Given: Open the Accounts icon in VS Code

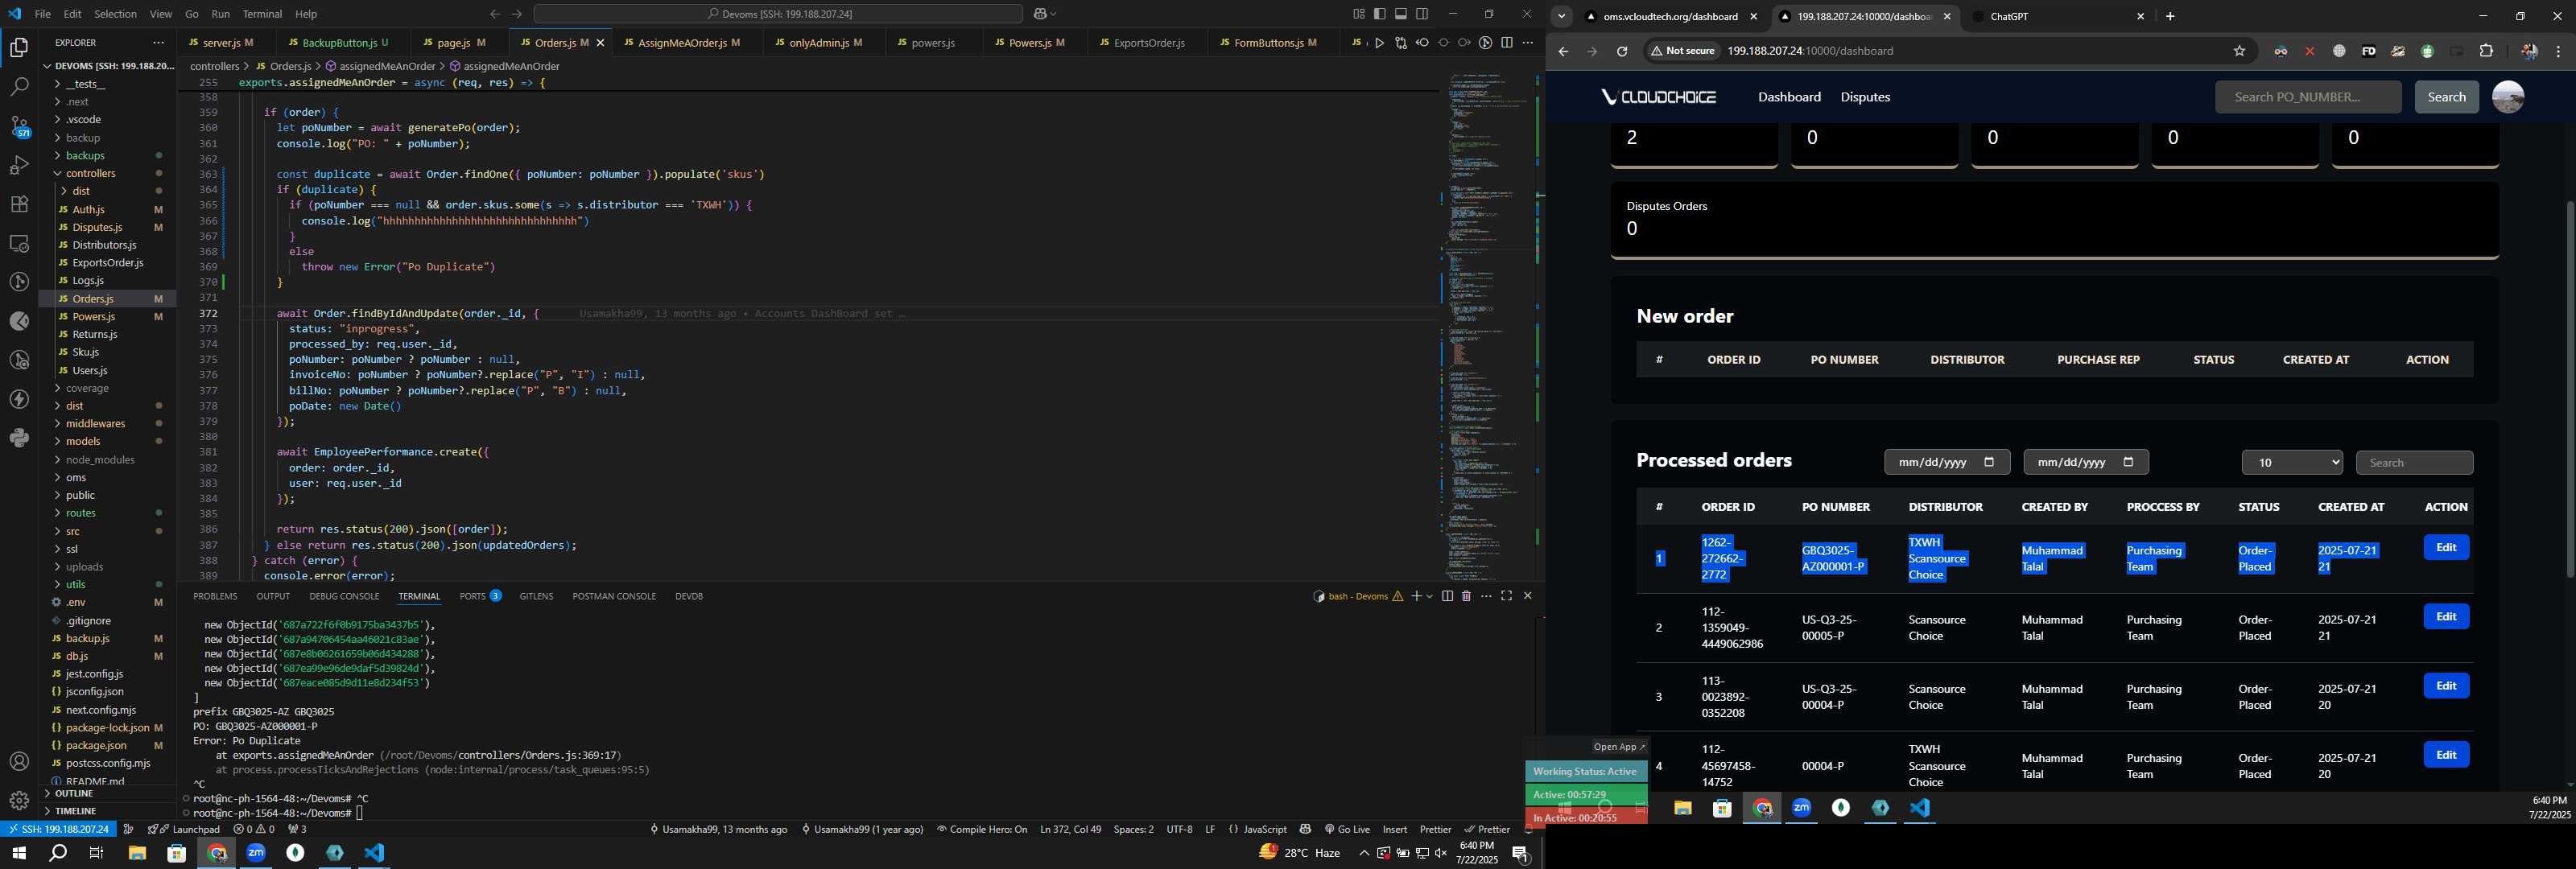Looking at the screenshot, I should coord(19,762).
